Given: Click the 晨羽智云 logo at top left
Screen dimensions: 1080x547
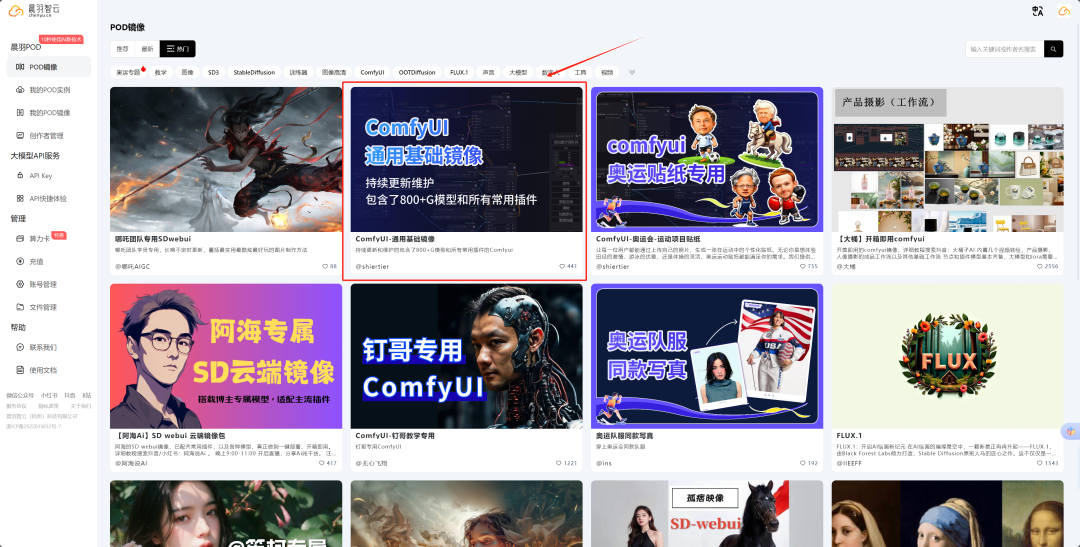Looking at the screenshot, I should point(34,10).
